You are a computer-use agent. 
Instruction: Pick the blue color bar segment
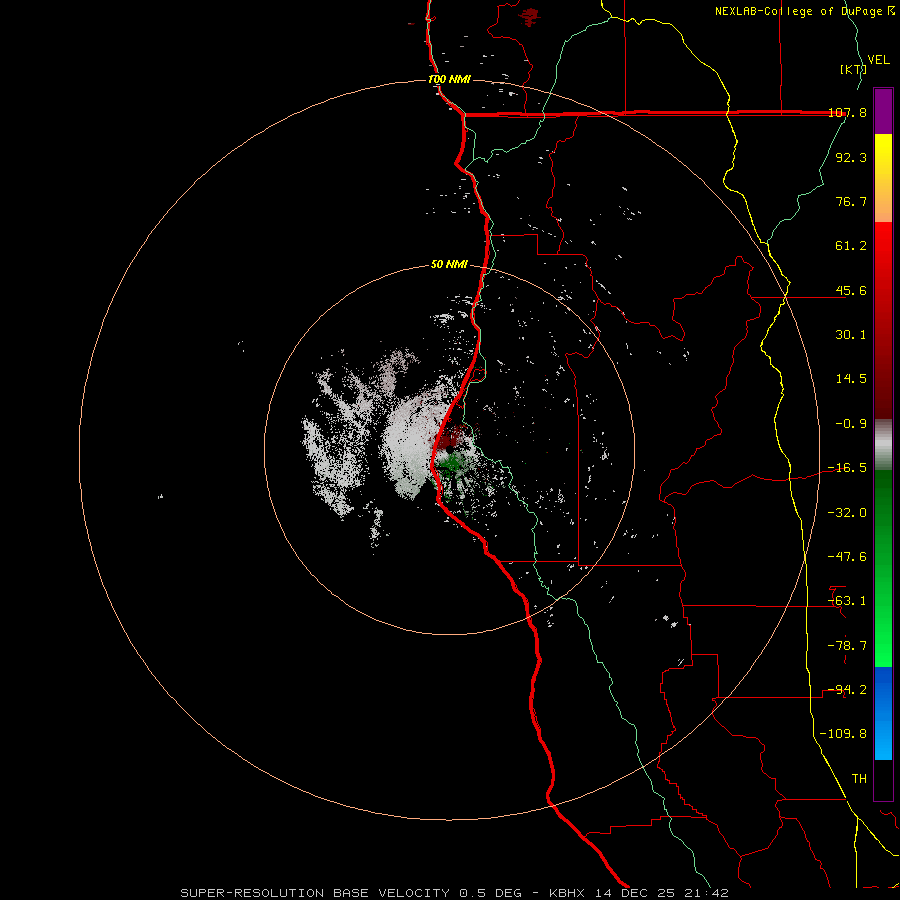point(883,713)
